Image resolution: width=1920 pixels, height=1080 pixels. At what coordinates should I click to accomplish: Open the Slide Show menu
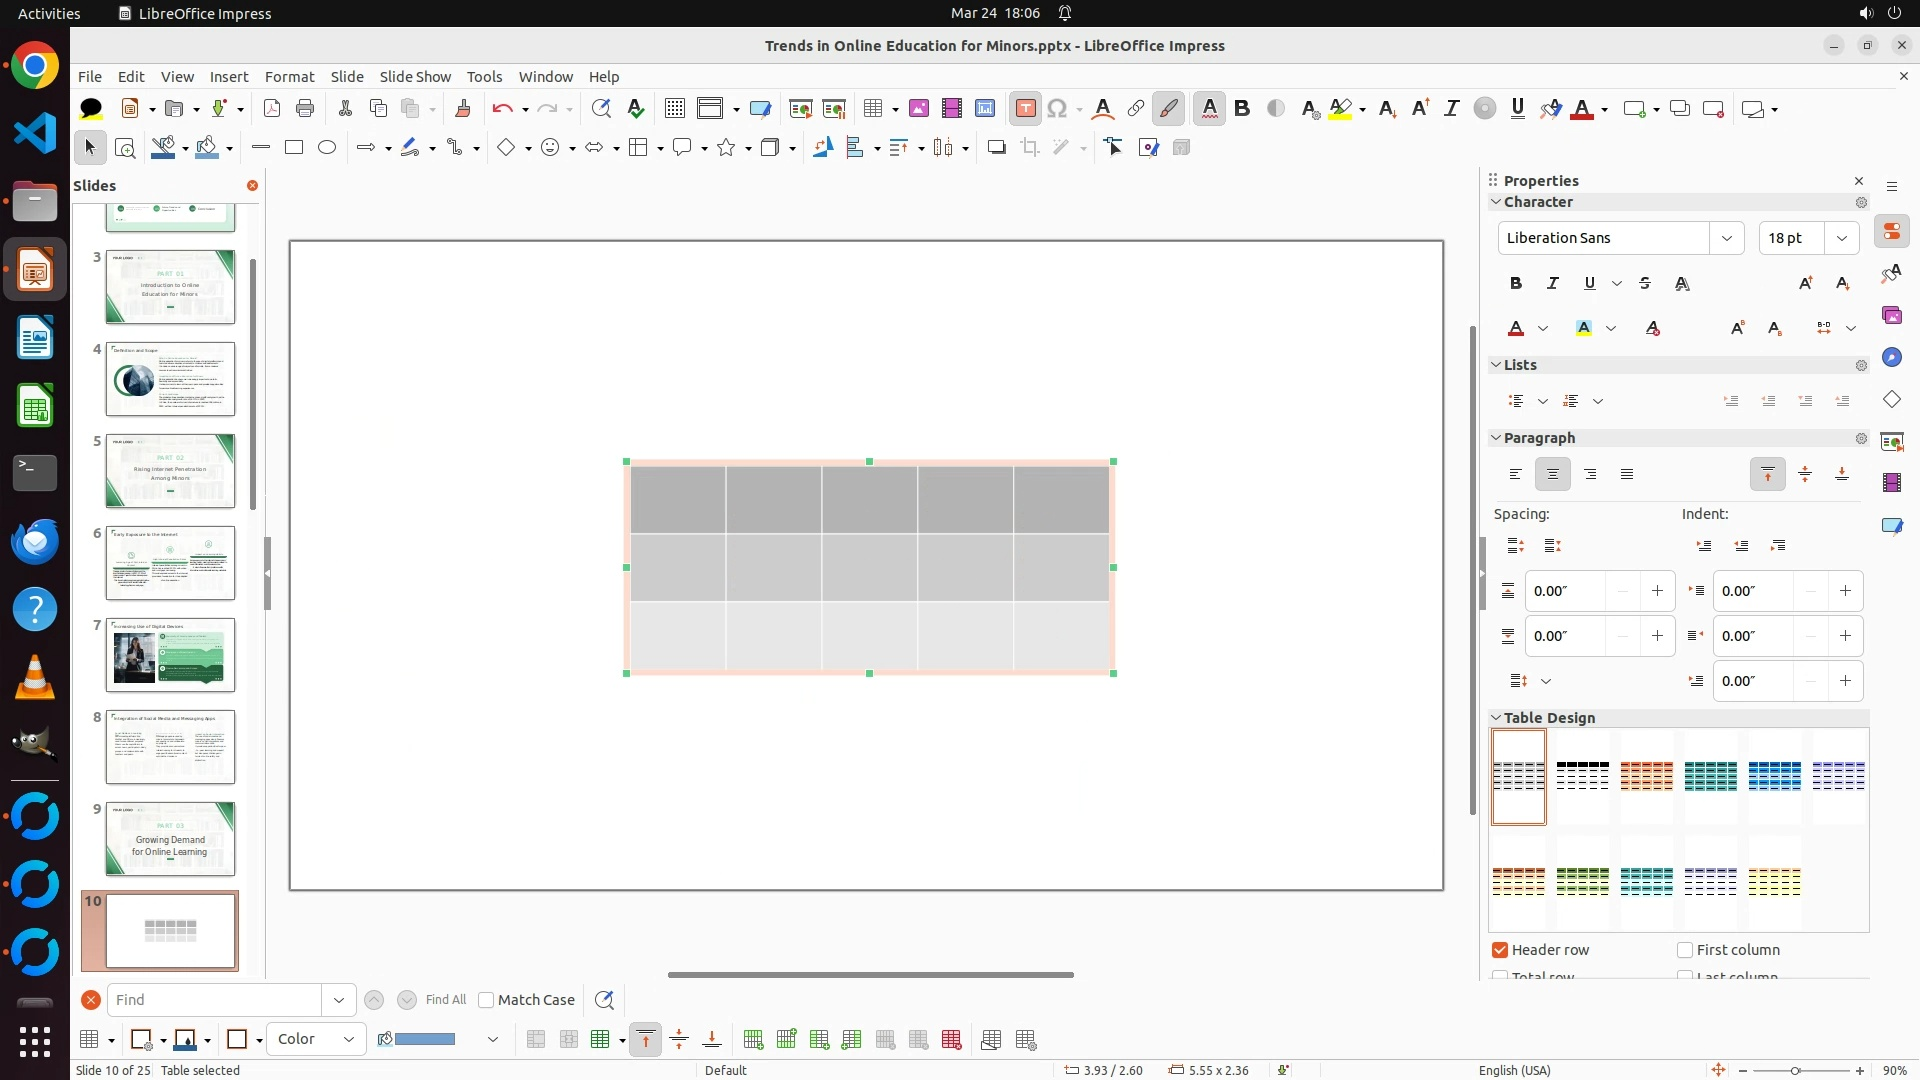[x=415, y=77]
